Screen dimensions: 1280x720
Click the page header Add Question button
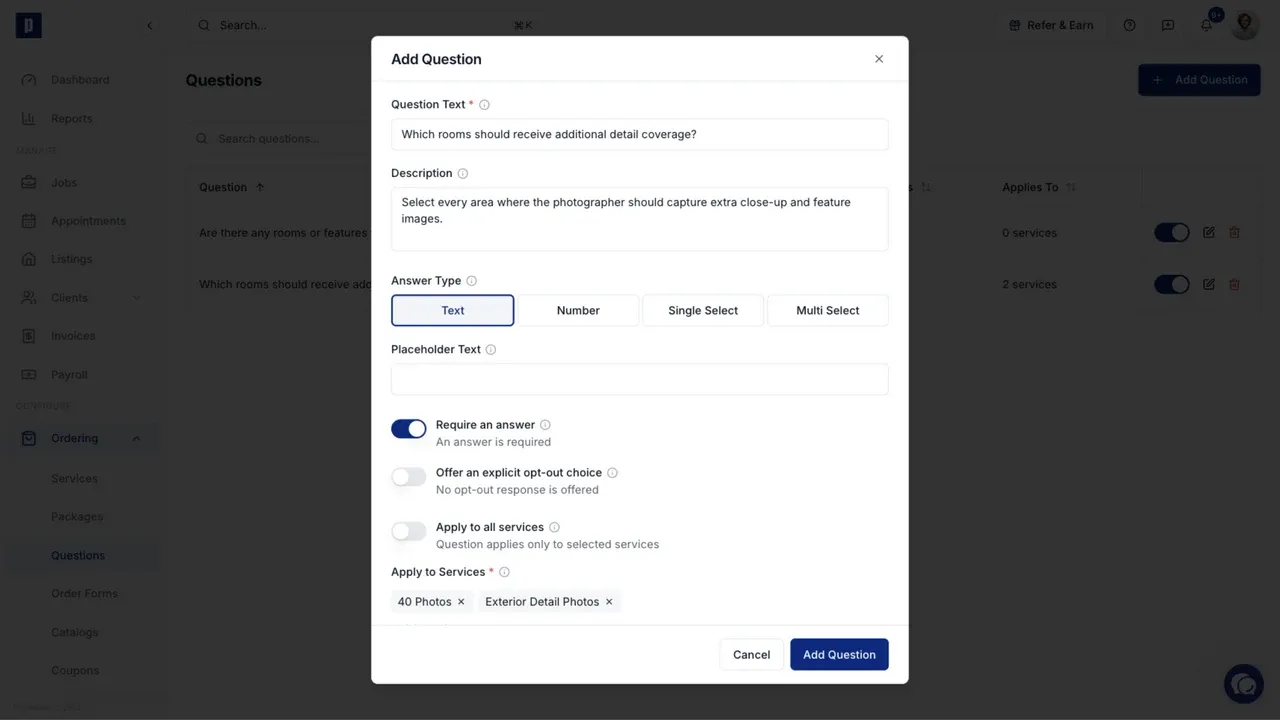1199,80
